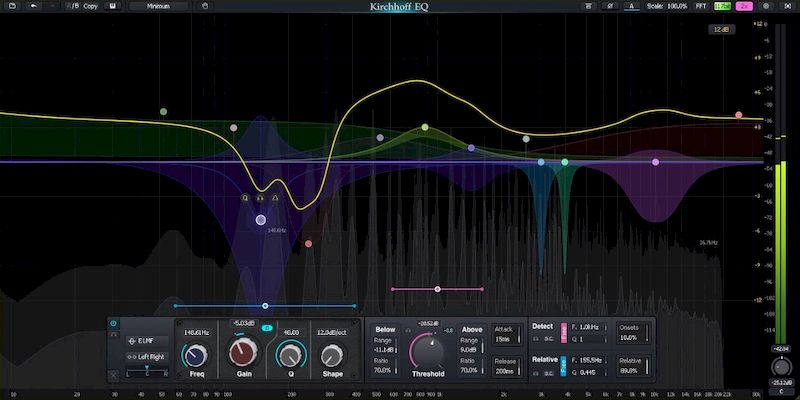Select the beige band node near 100 Hz

(x=233, y=128)
